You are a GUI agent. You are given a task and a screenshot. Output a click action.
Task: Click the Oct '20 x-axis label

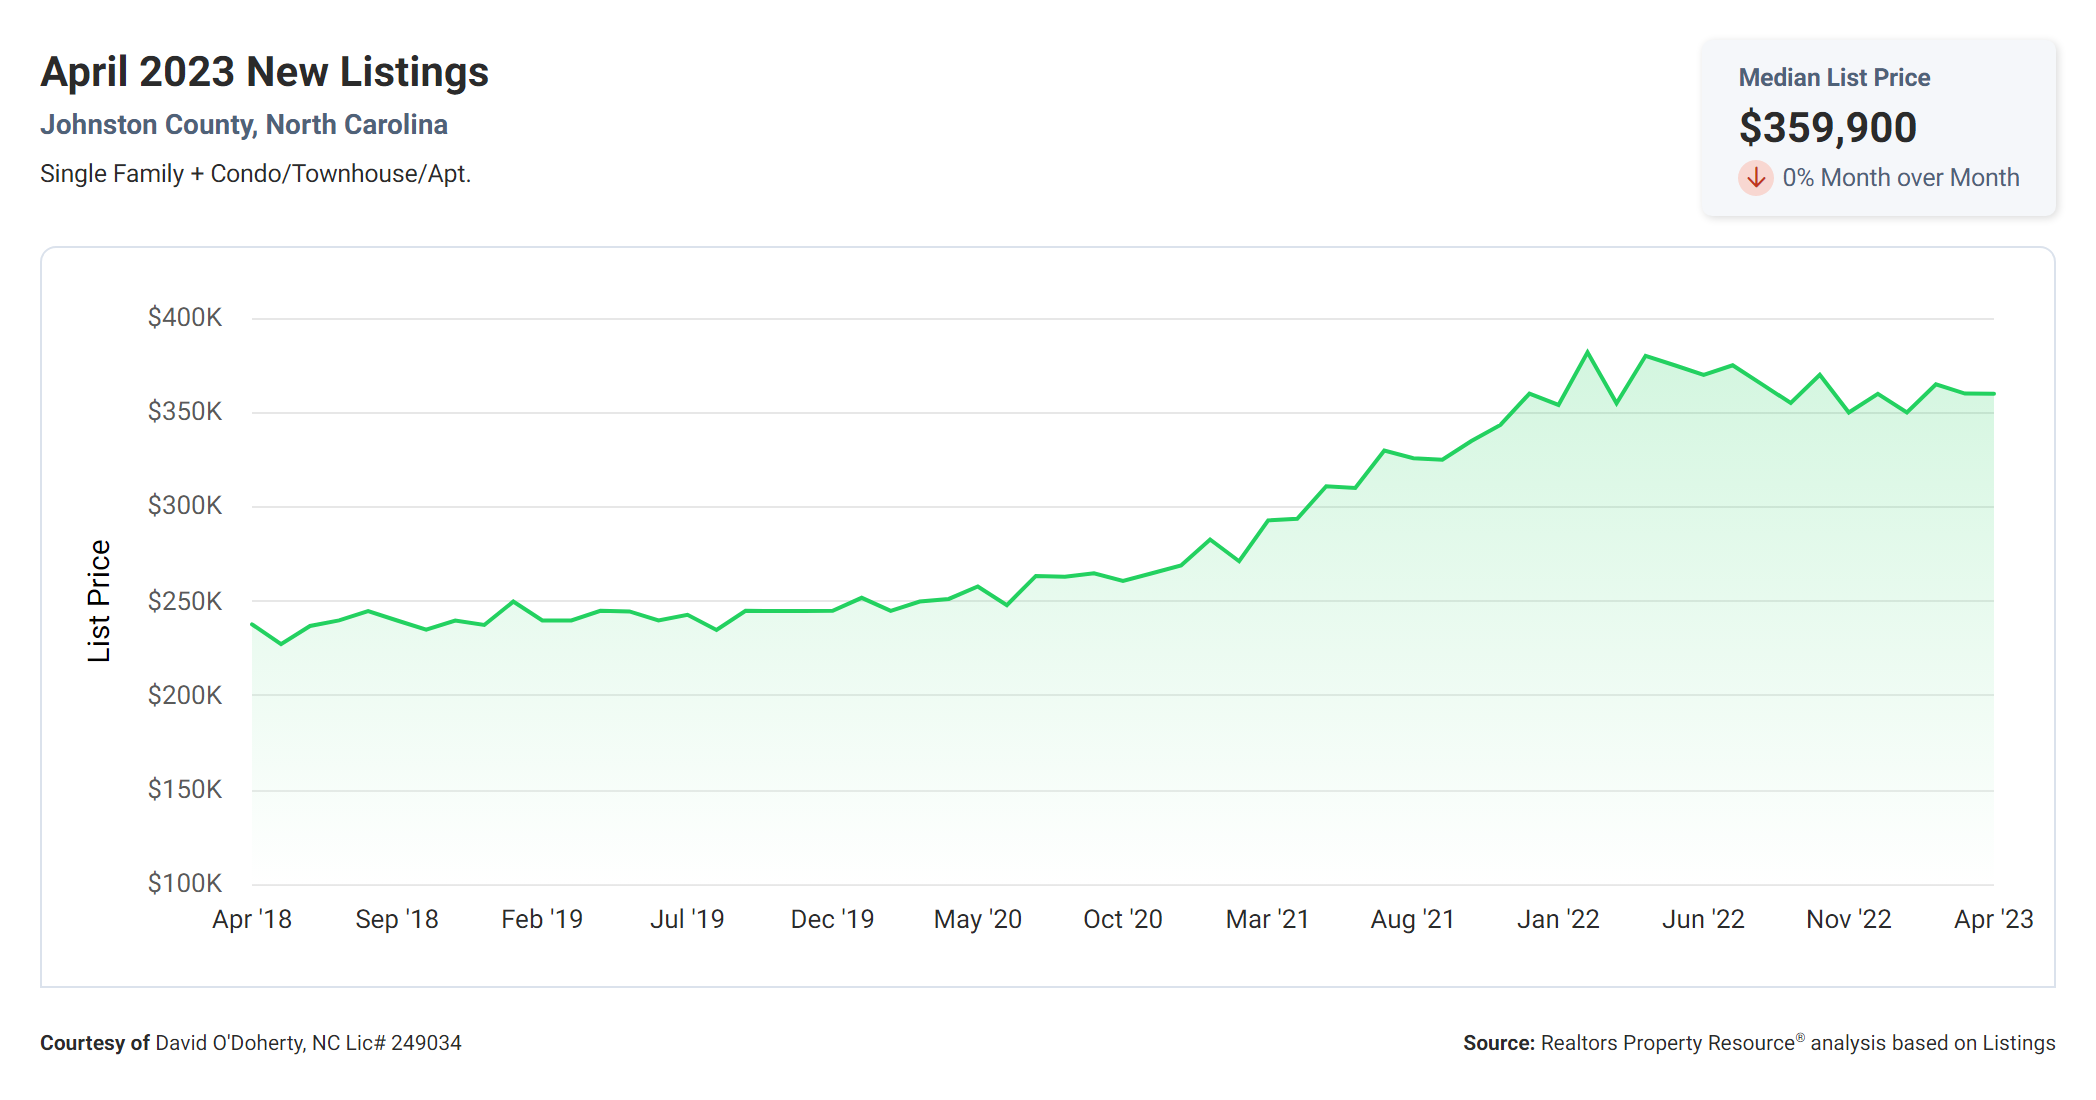[x=1123, y=920]
